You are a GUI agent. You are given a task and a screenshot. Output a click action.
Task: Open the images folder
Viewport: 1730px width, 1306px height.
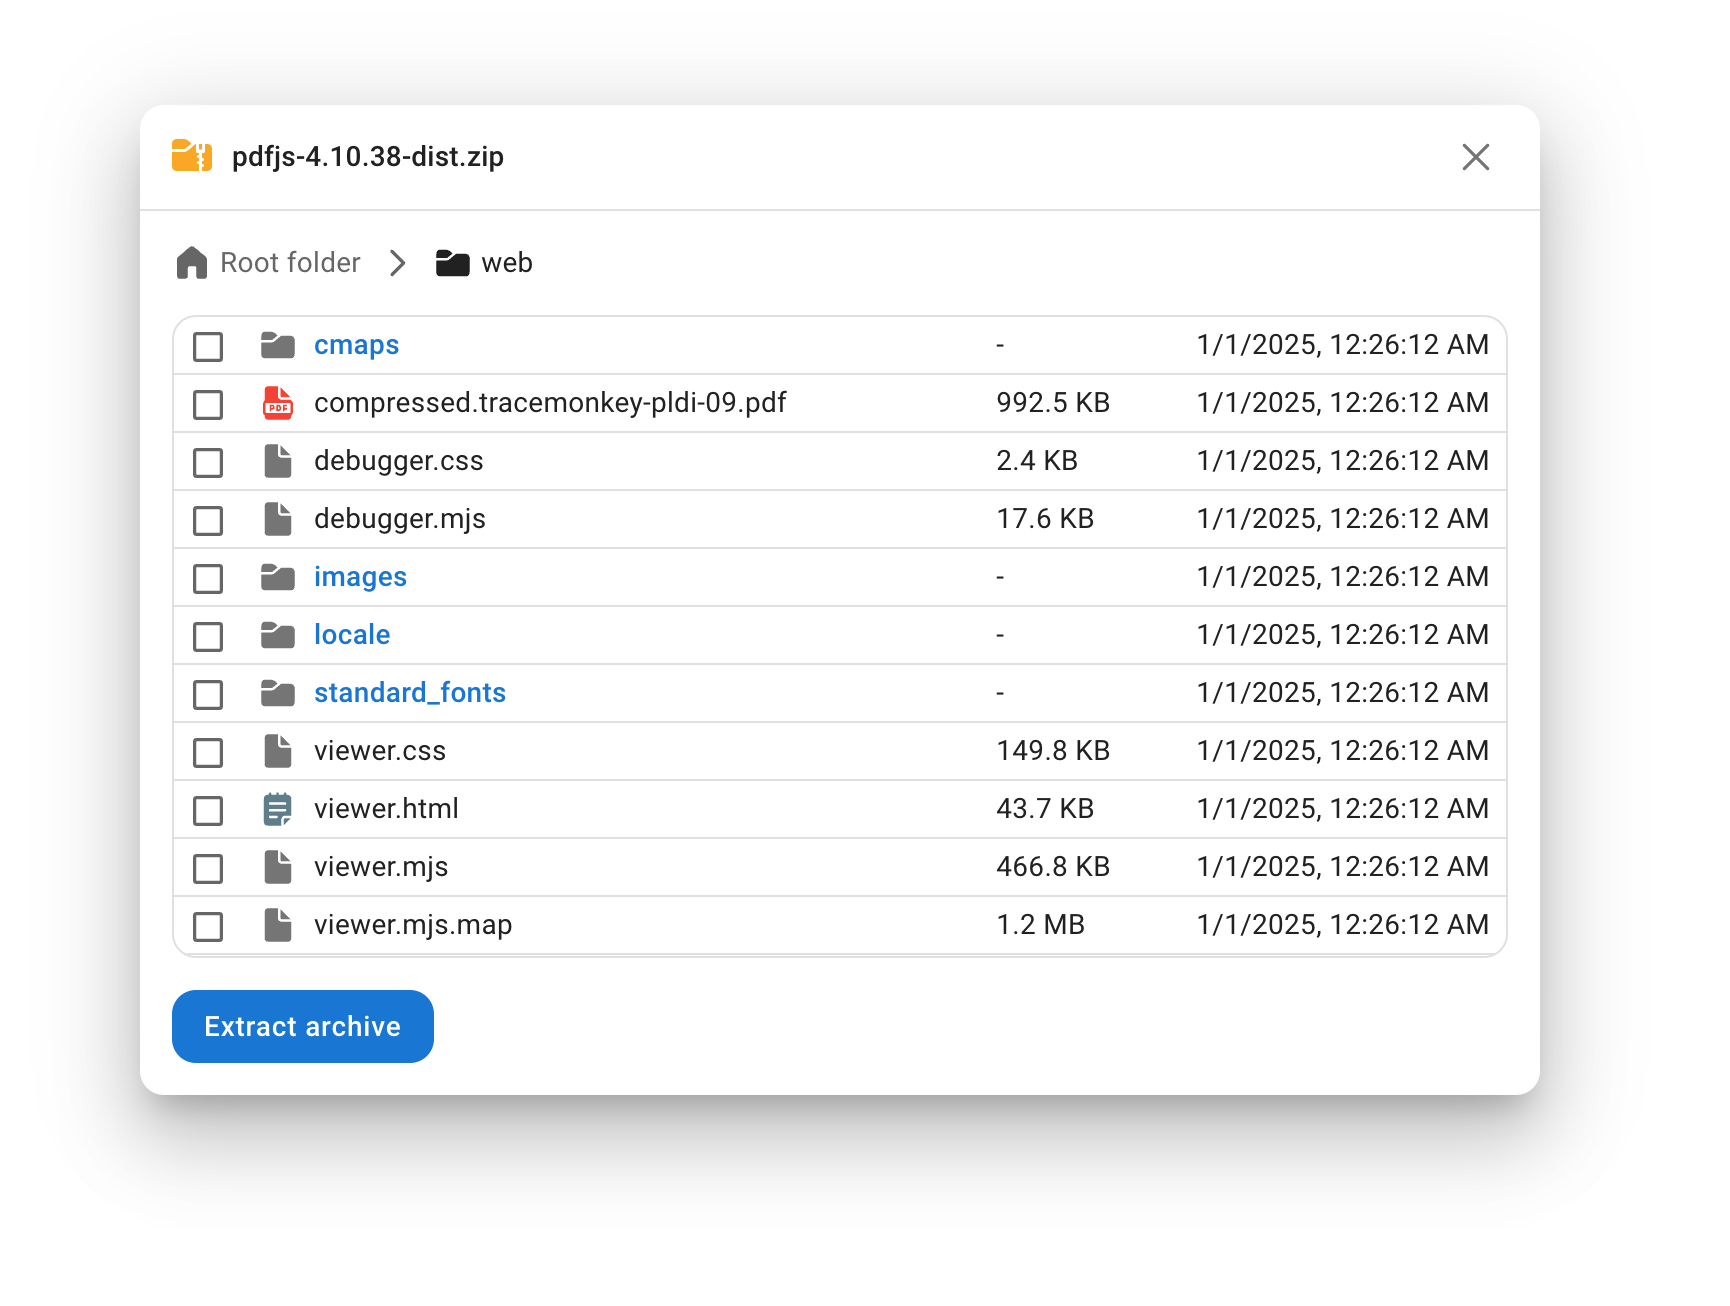360,577
